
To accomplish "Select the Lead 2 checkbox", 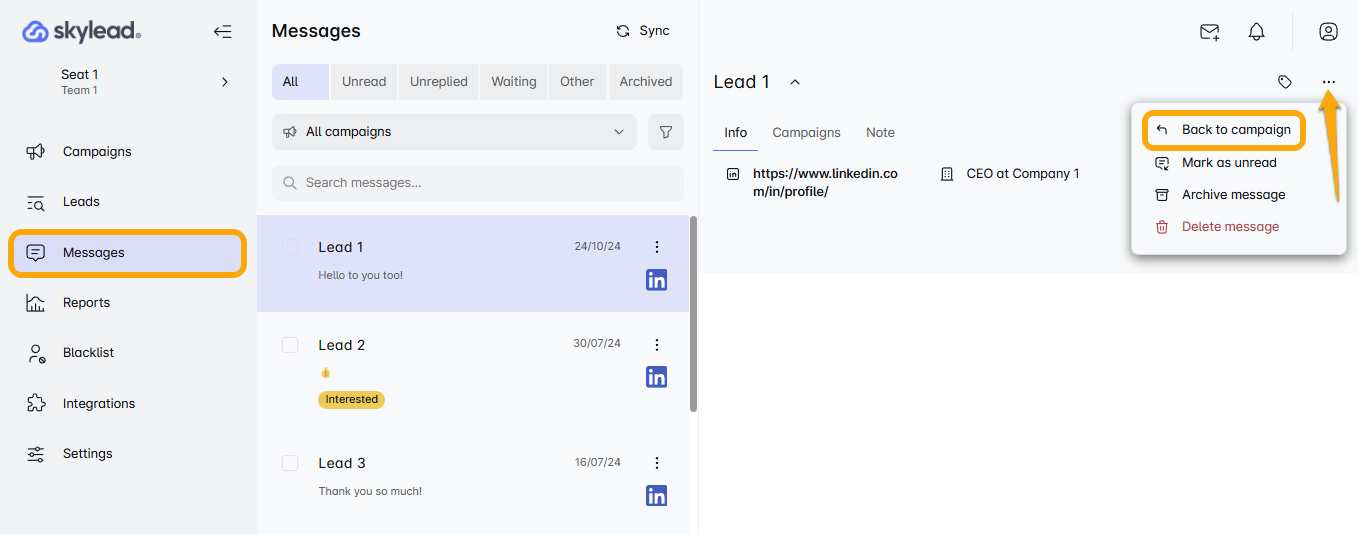I will point(290,345).
